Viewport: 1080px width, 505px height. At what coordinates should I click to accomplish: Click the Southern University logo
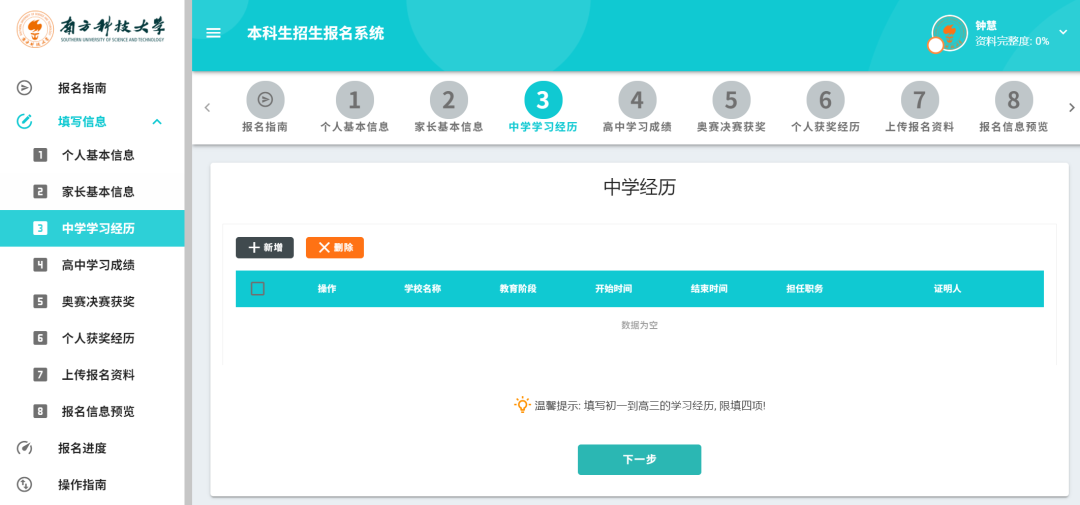[x=92, y=29]
